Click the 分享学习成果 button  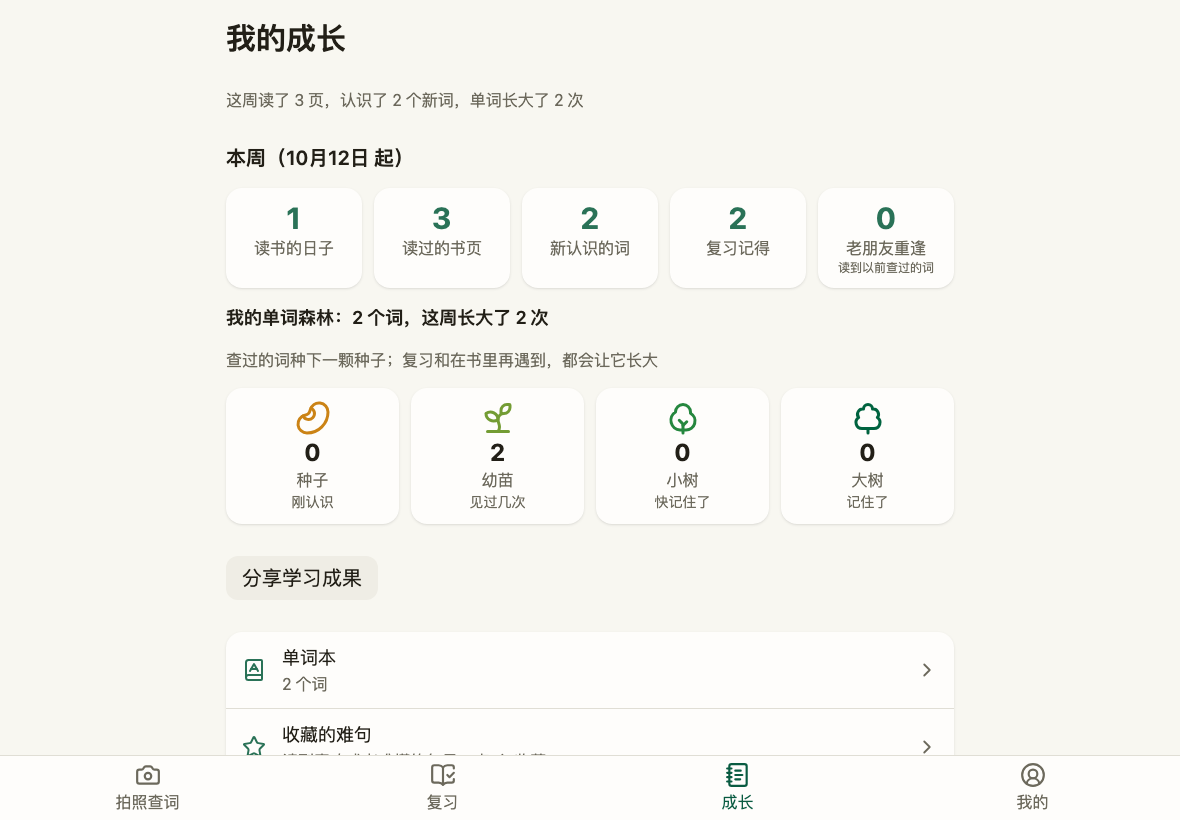click(x=302, y=578)
